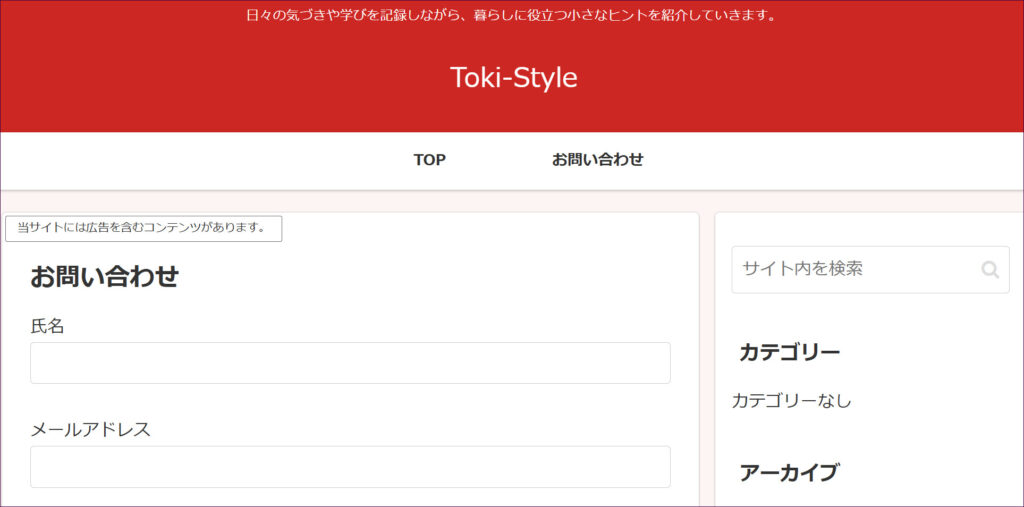Select the カテゴリー sidebar heading

(x=789, y=352)
